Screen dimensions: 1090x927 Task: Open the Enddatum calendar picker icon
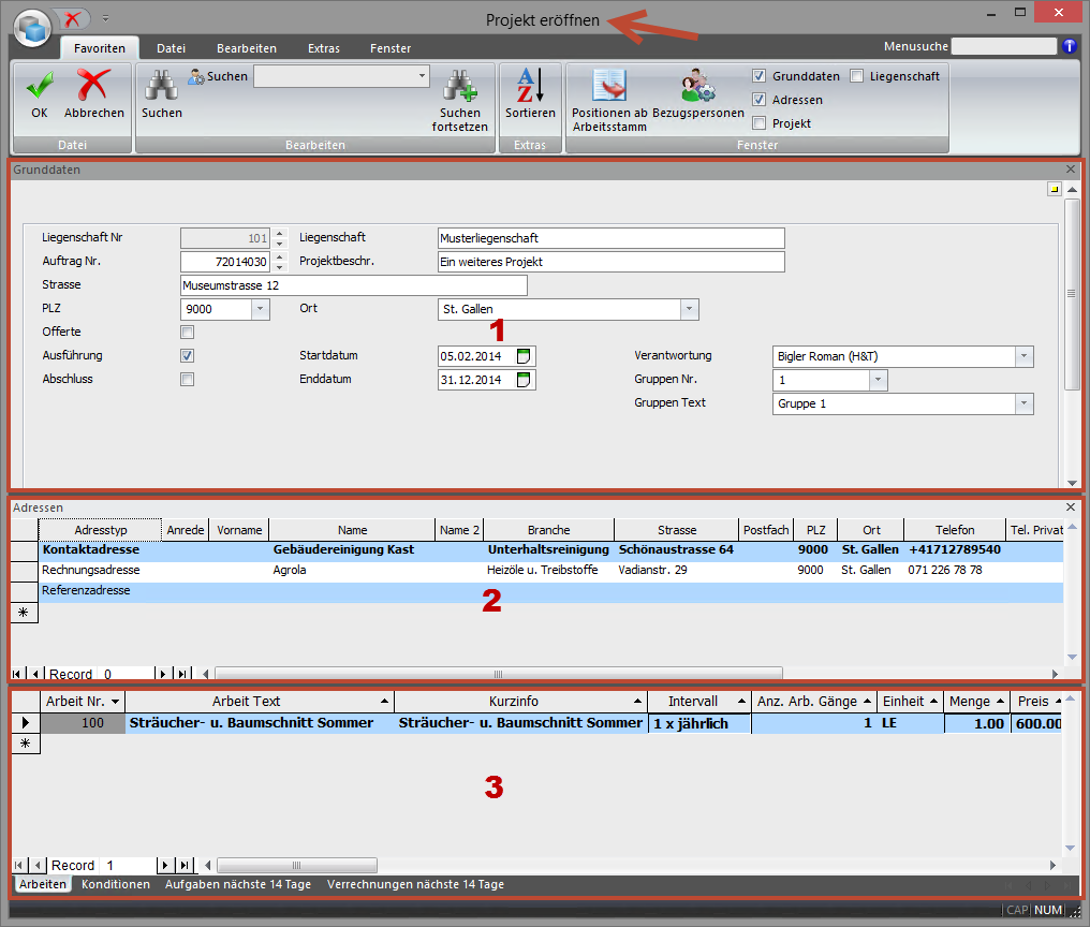click(x=523, y=380)
